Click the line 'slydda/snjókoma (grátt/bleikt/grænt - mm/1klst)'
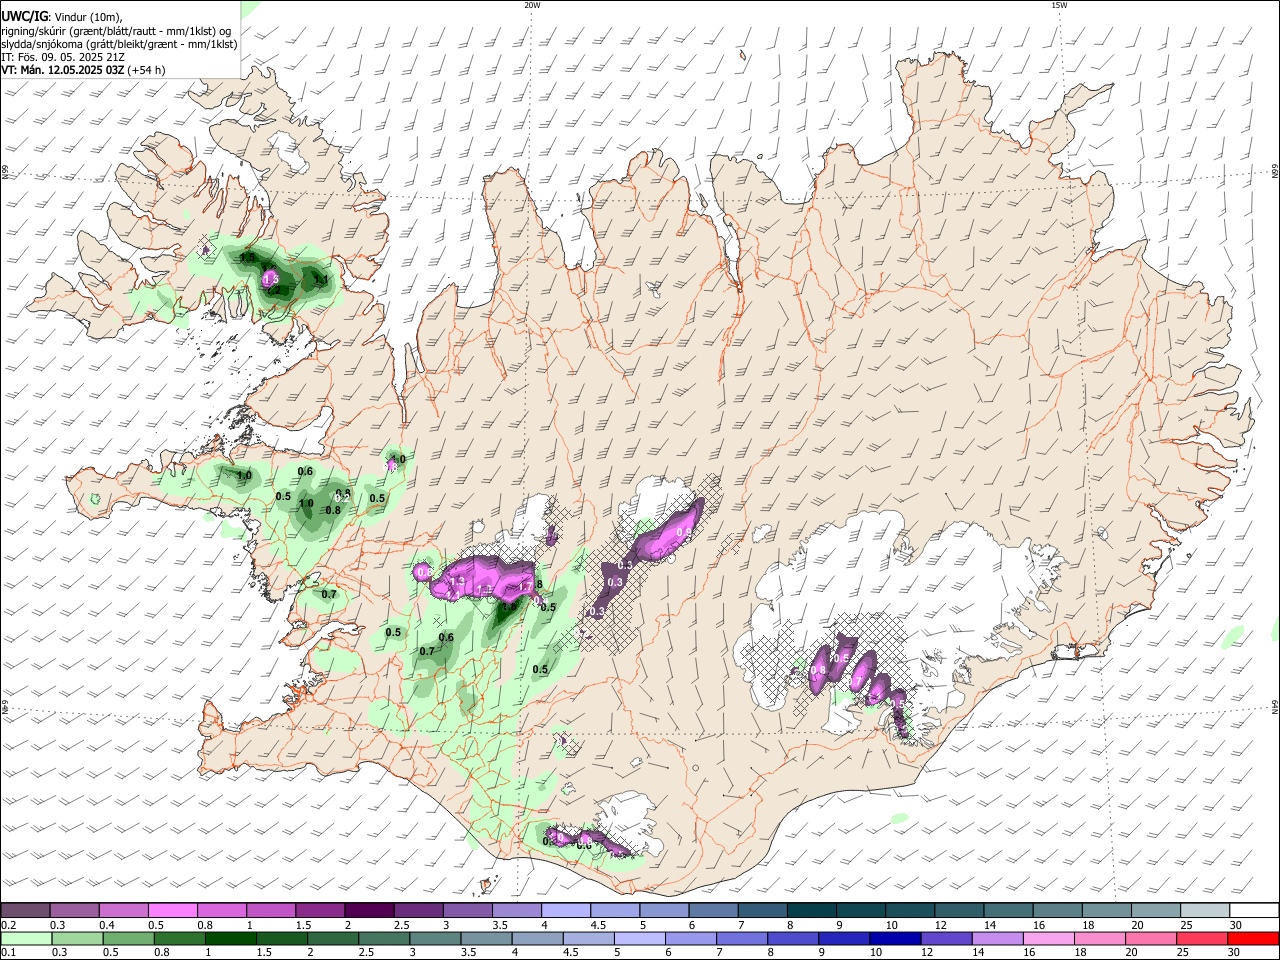Viewport: 1280px width, 960px height. pyautogui.click(x=119, y=44)
